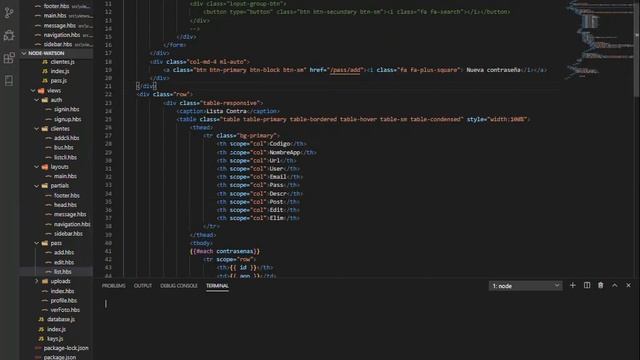
Task: Open package-lock.json file
Action: coord(66,348)
